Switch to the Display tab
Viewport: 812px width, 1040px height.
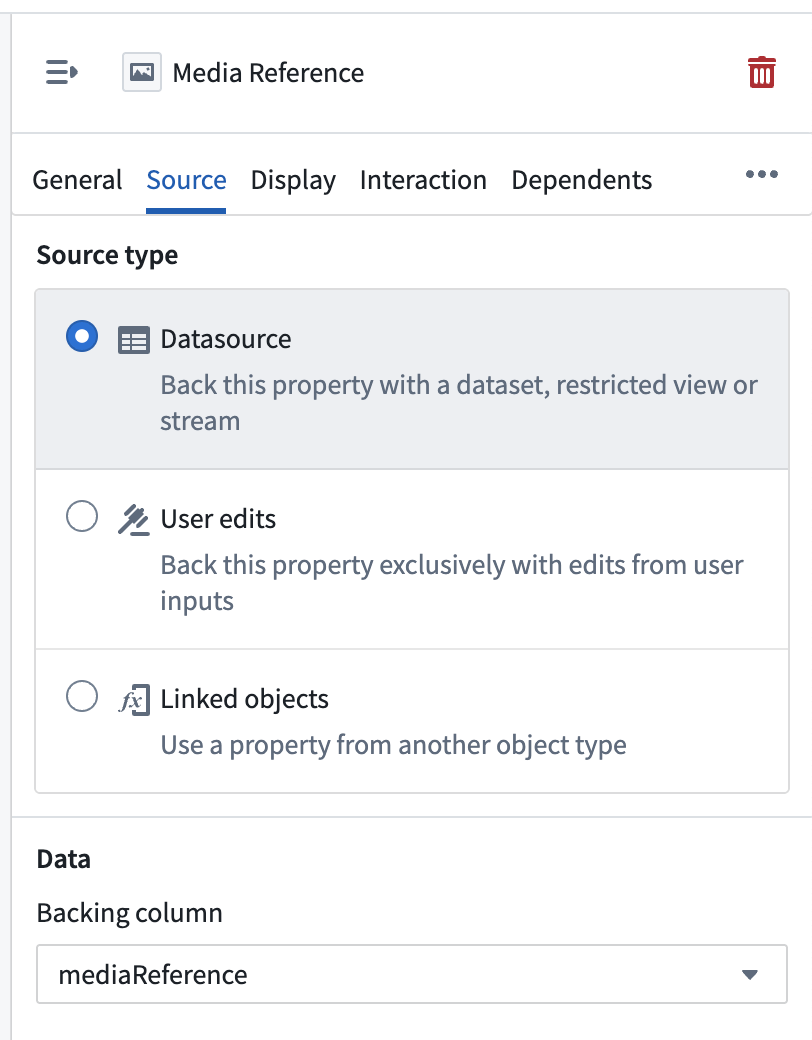[293, 180]
